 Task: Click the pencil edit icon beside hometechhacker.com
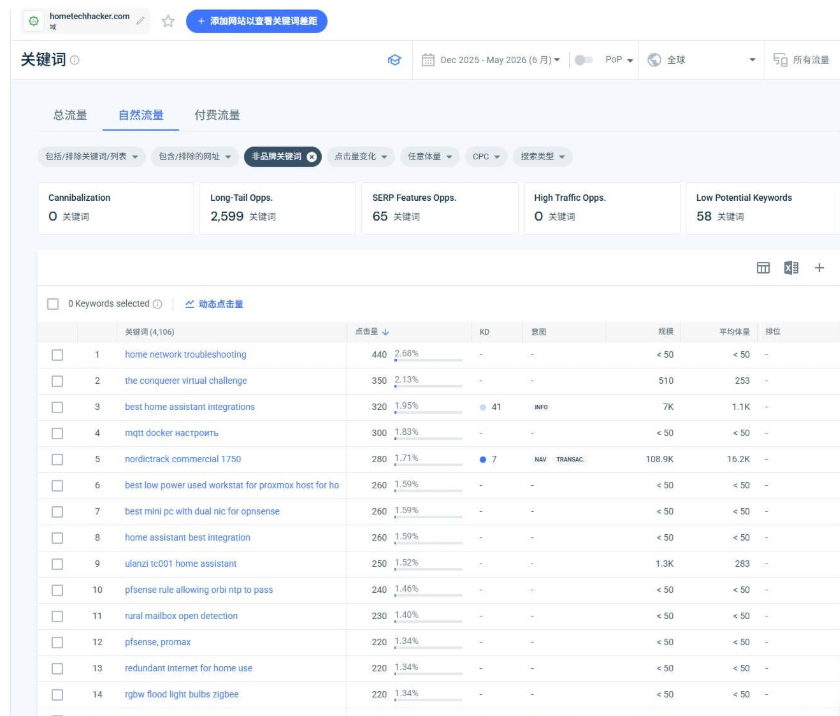coord(140,21)
